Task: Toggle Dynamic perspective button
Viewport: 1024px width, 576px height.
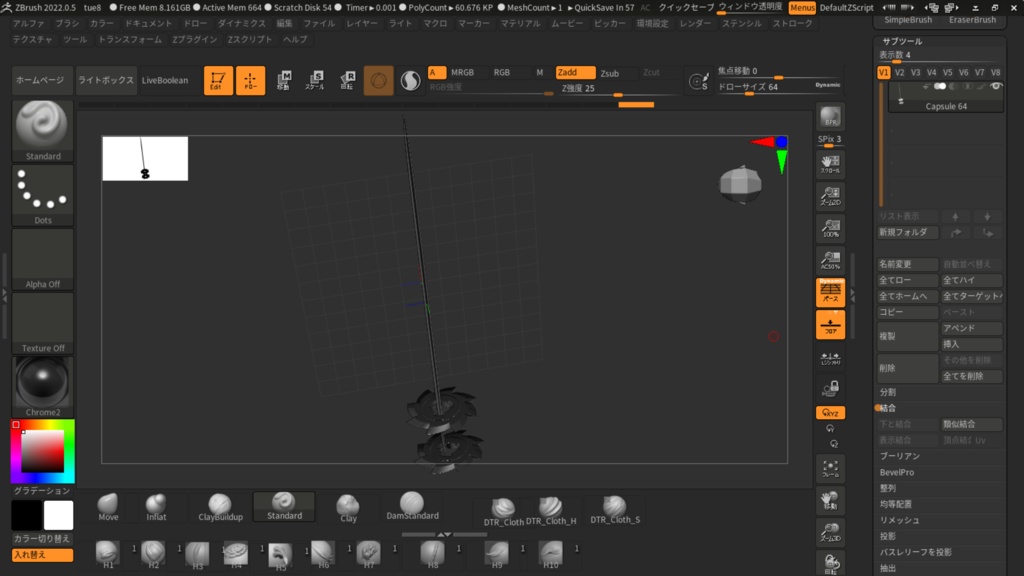Action: point(830,292)
